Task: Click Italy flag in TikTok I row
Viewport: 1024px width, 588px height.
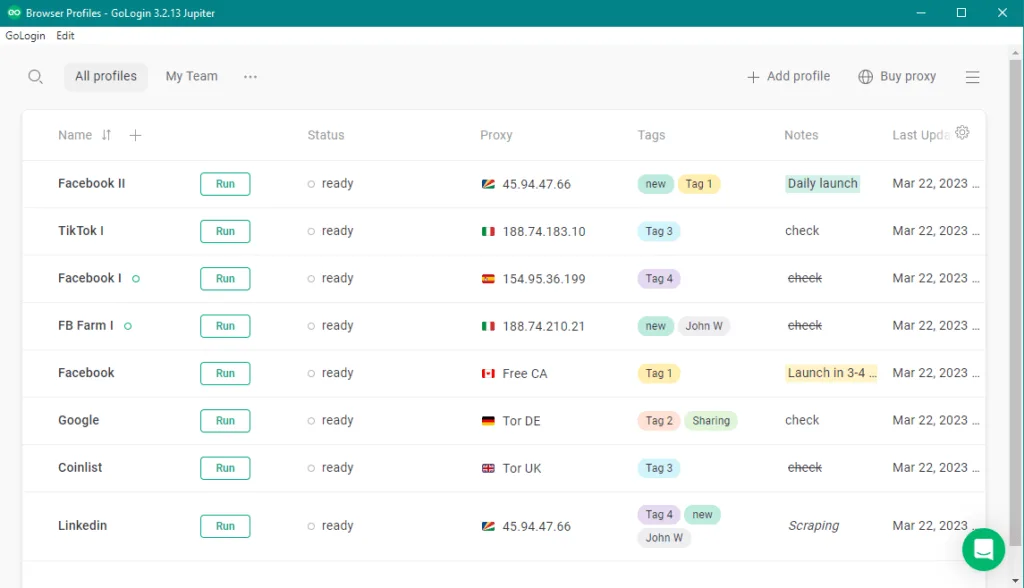Action: coord(488,231)
